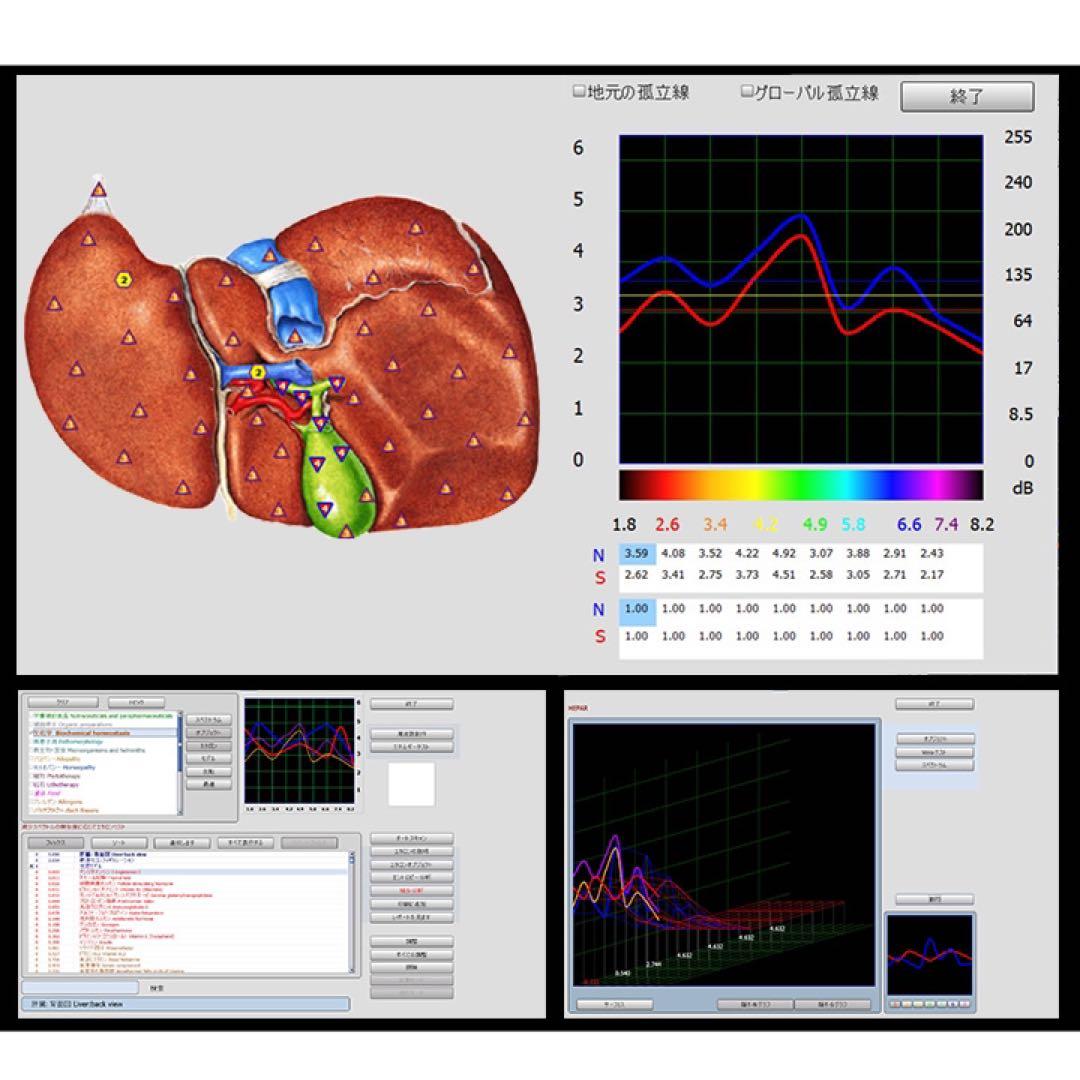The height and width of the screenshot is (1080, 1080).
Task: Select hexagon marker 2 on blue portal vein
Action: pos(257,373)
